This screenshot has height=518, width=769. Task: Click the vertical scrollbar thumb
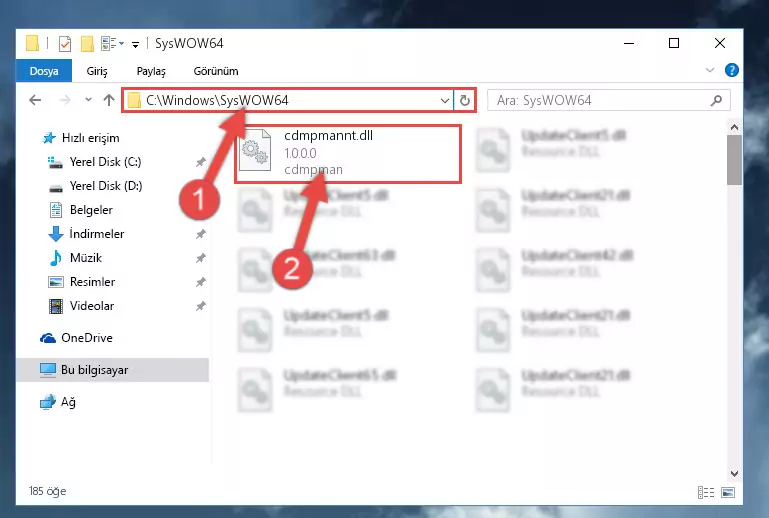(734, 160)
